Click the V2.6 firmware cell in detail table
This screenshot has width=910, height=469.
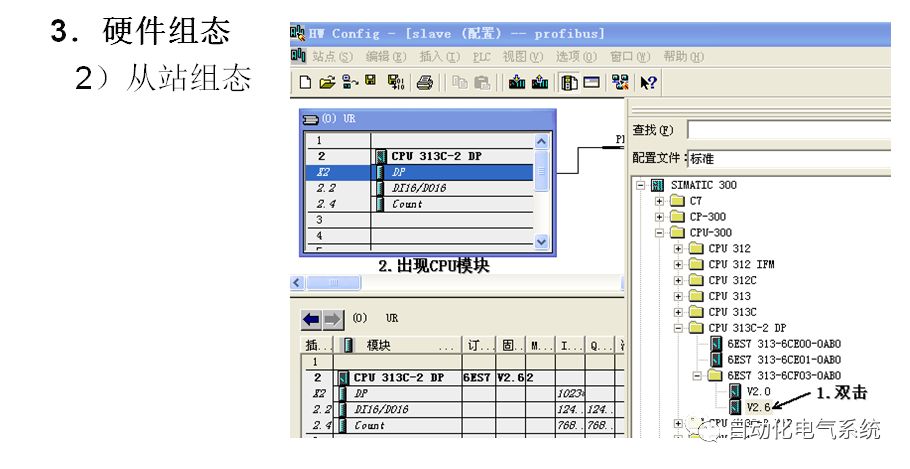coord(510,377)
